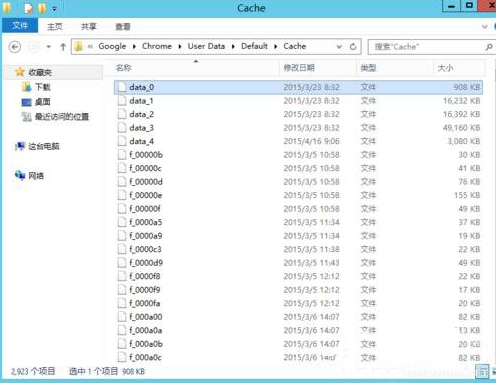
Task: Click the file icon of f_00000f
Action: (x=122, y=209)
